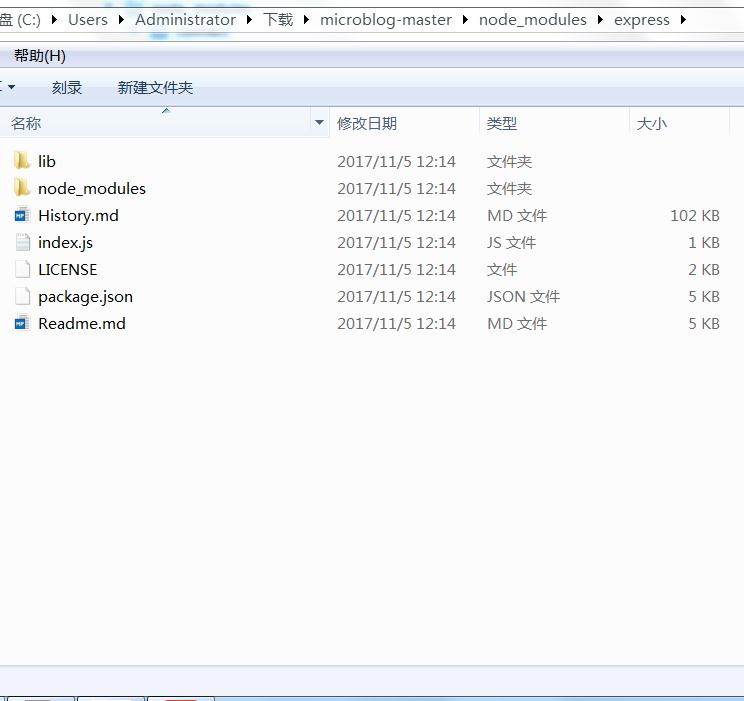Select the node_modules folder icon in list
This screenshot has width=744, height=701.
[22, 188]
